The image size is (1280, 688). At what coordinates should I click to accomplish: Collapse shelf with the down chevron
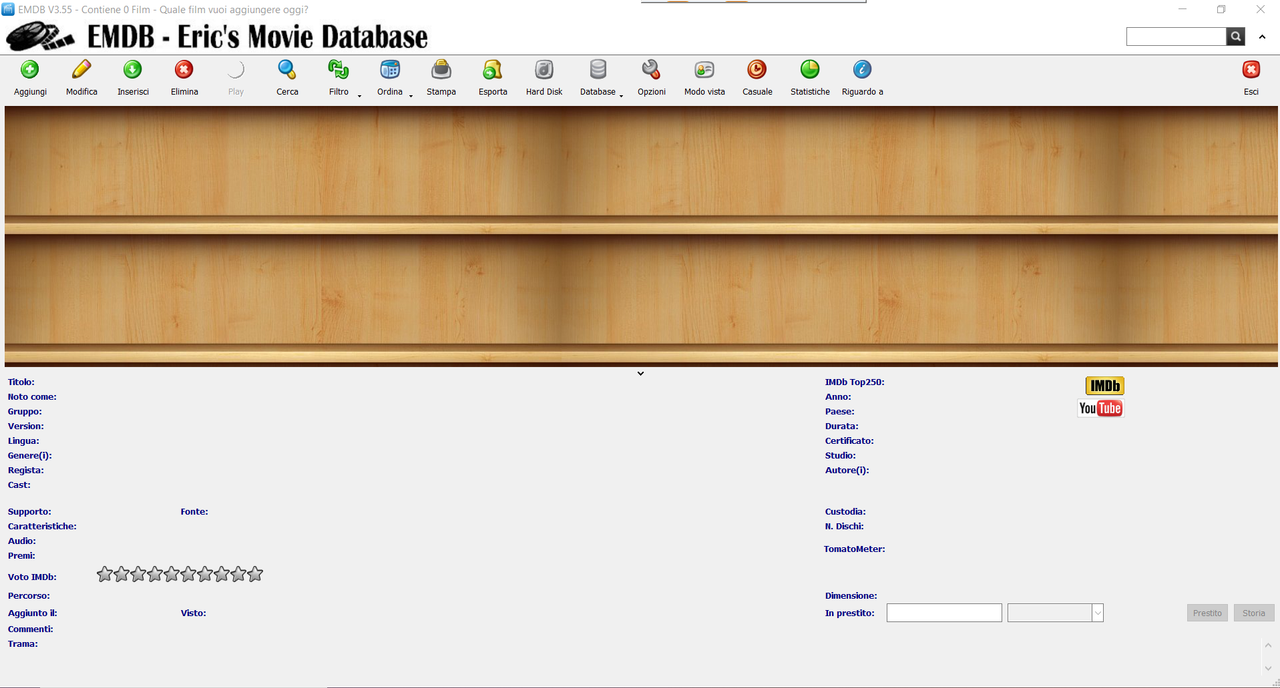pos(641,374)
